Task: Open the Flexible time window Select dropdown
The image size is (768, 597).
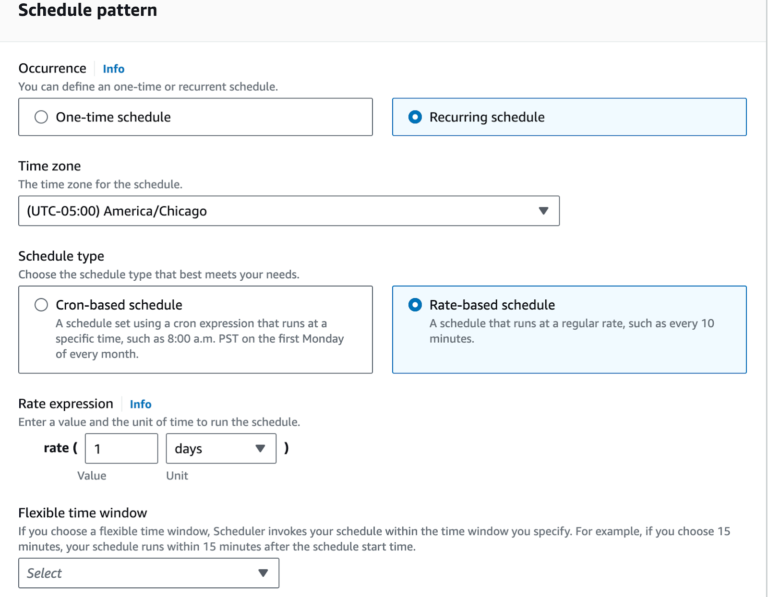Action: (148, 573)
